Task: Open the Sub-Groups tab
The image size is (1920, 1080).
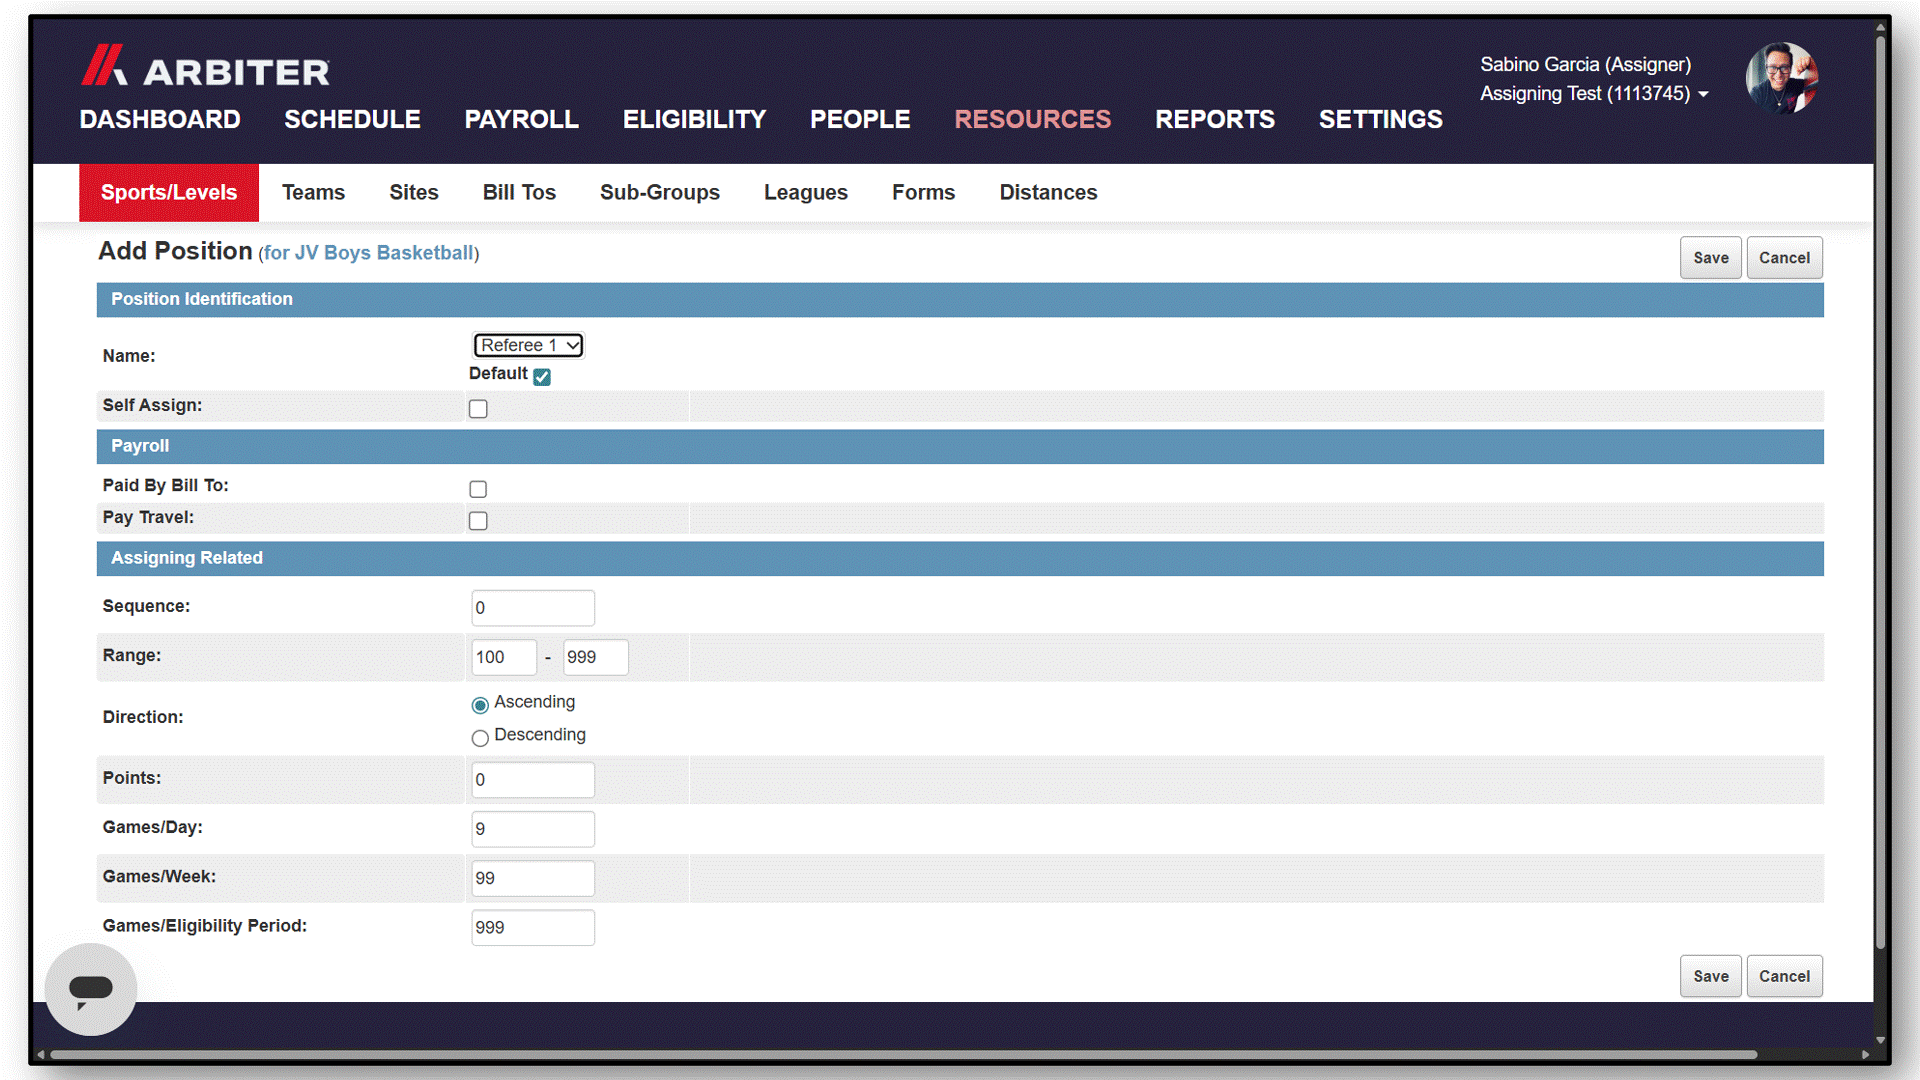Action: 660,192
